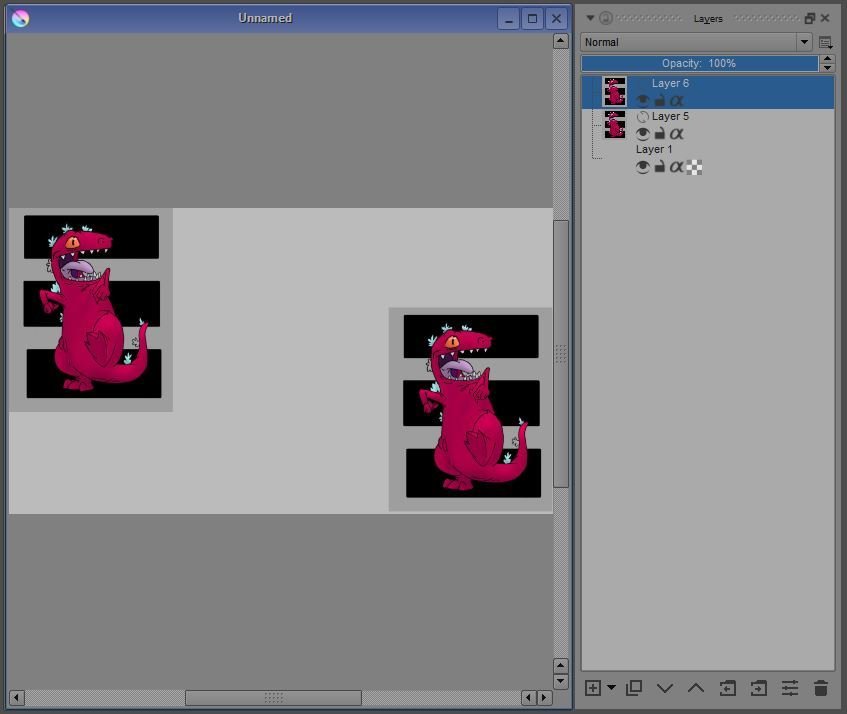Toggle alpha lock on Layer 6
This screenshot has width=847, height=714.
(676, 100)
